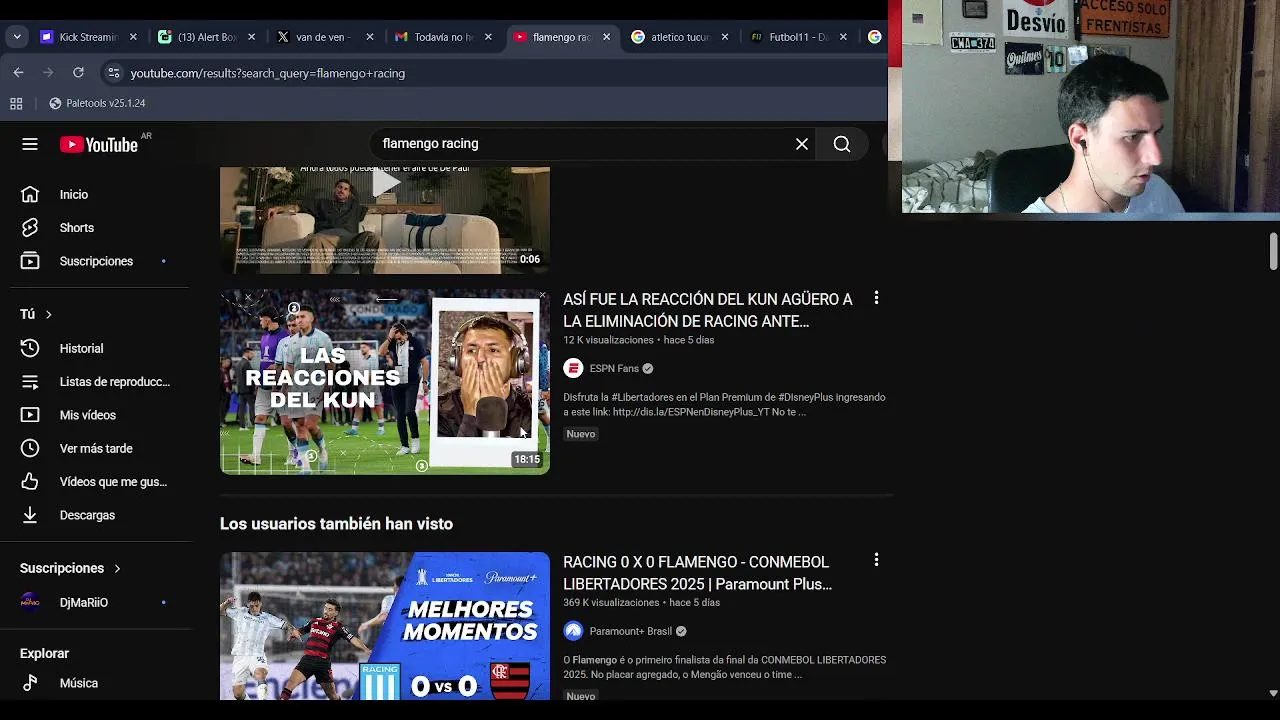1280x720 pixels.
Task: Open the Paramount+ Brasil channel name link
Action: (631, 631)
